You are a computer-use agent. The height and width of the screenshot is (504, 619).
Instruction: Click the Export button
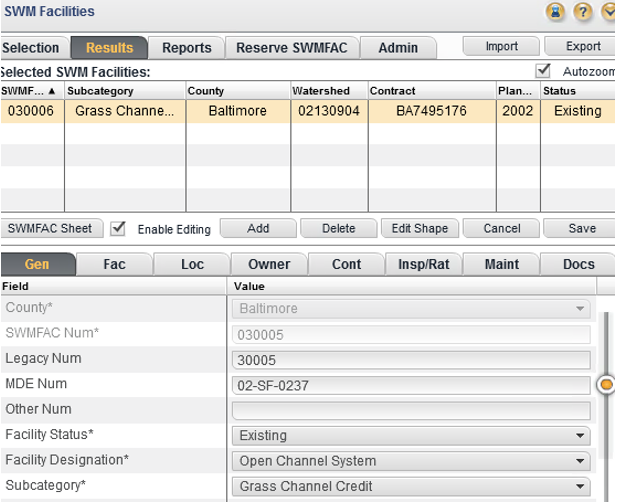581,46
